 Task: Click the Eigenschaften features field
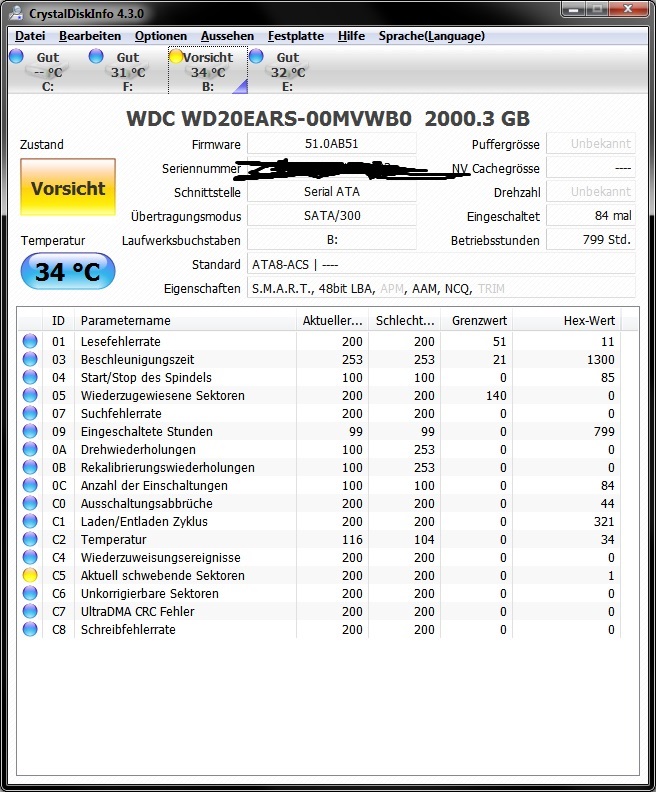point(441,288)
